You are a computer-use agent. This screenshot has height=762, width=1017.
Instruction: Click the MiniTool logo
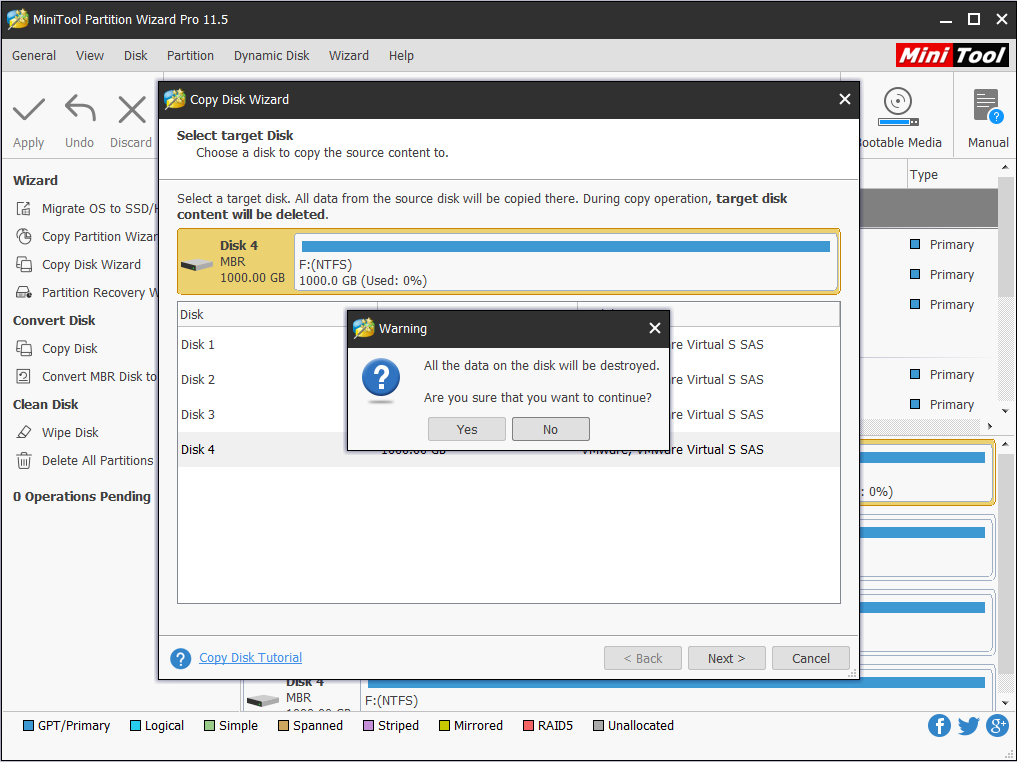pyautogui.click(x=952, y=55)
